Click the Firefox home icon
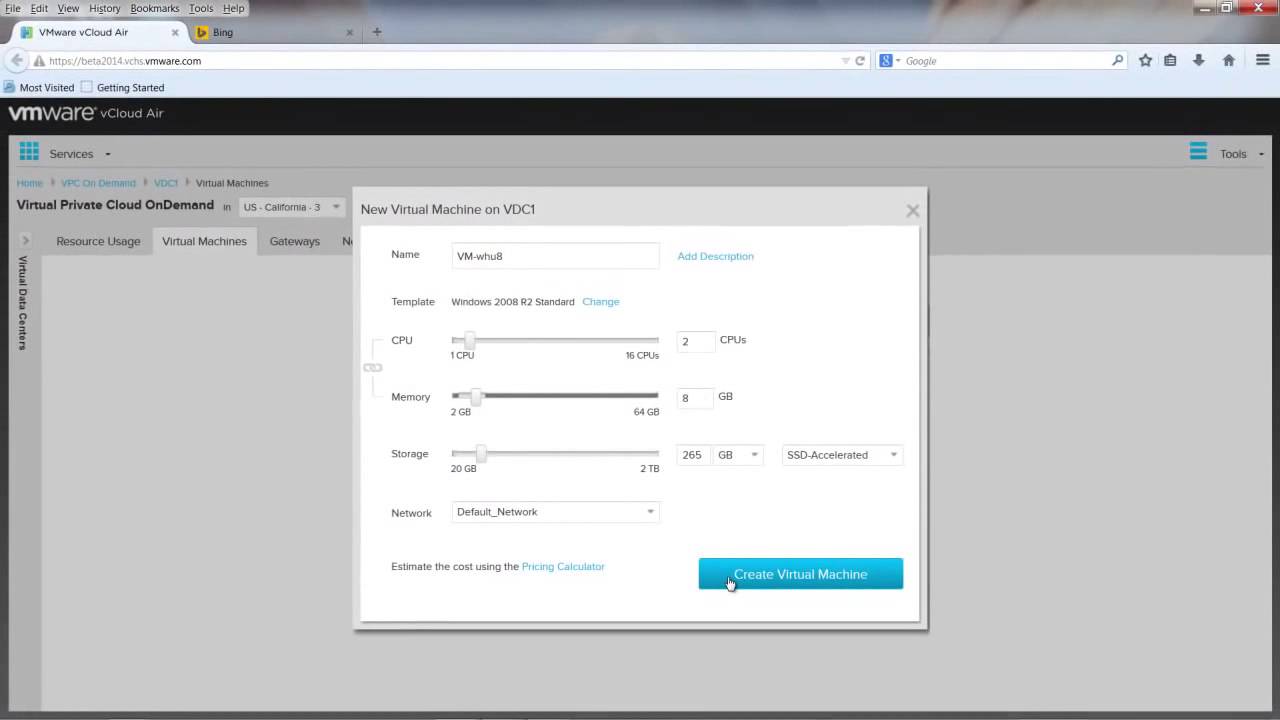Viewport: 1280px width, 720px height. pyautogui.click(x=1229, y=60)
